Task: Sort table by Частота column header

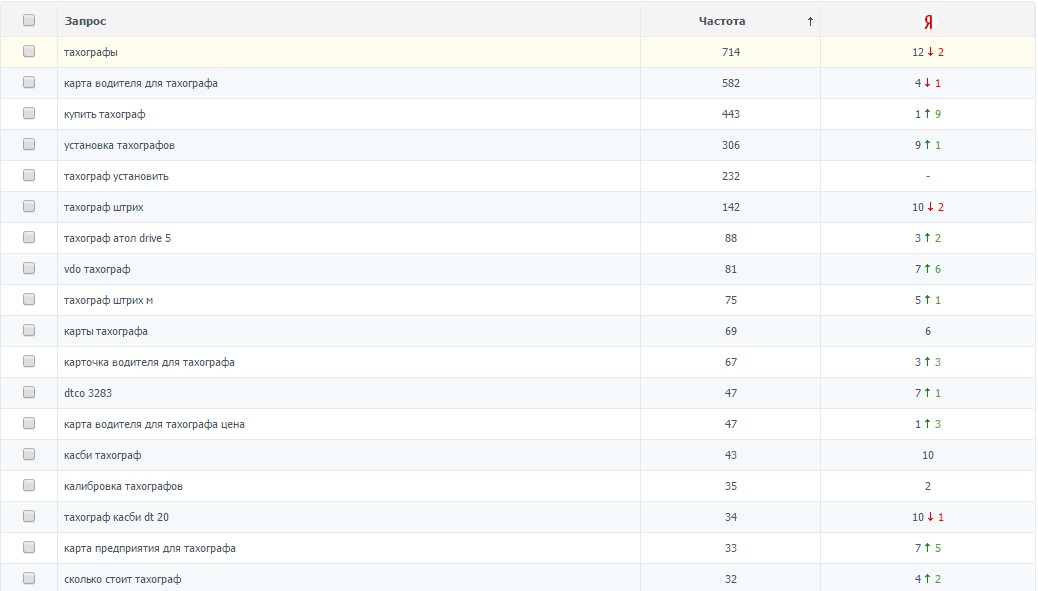Action: (x=721, y=21)
